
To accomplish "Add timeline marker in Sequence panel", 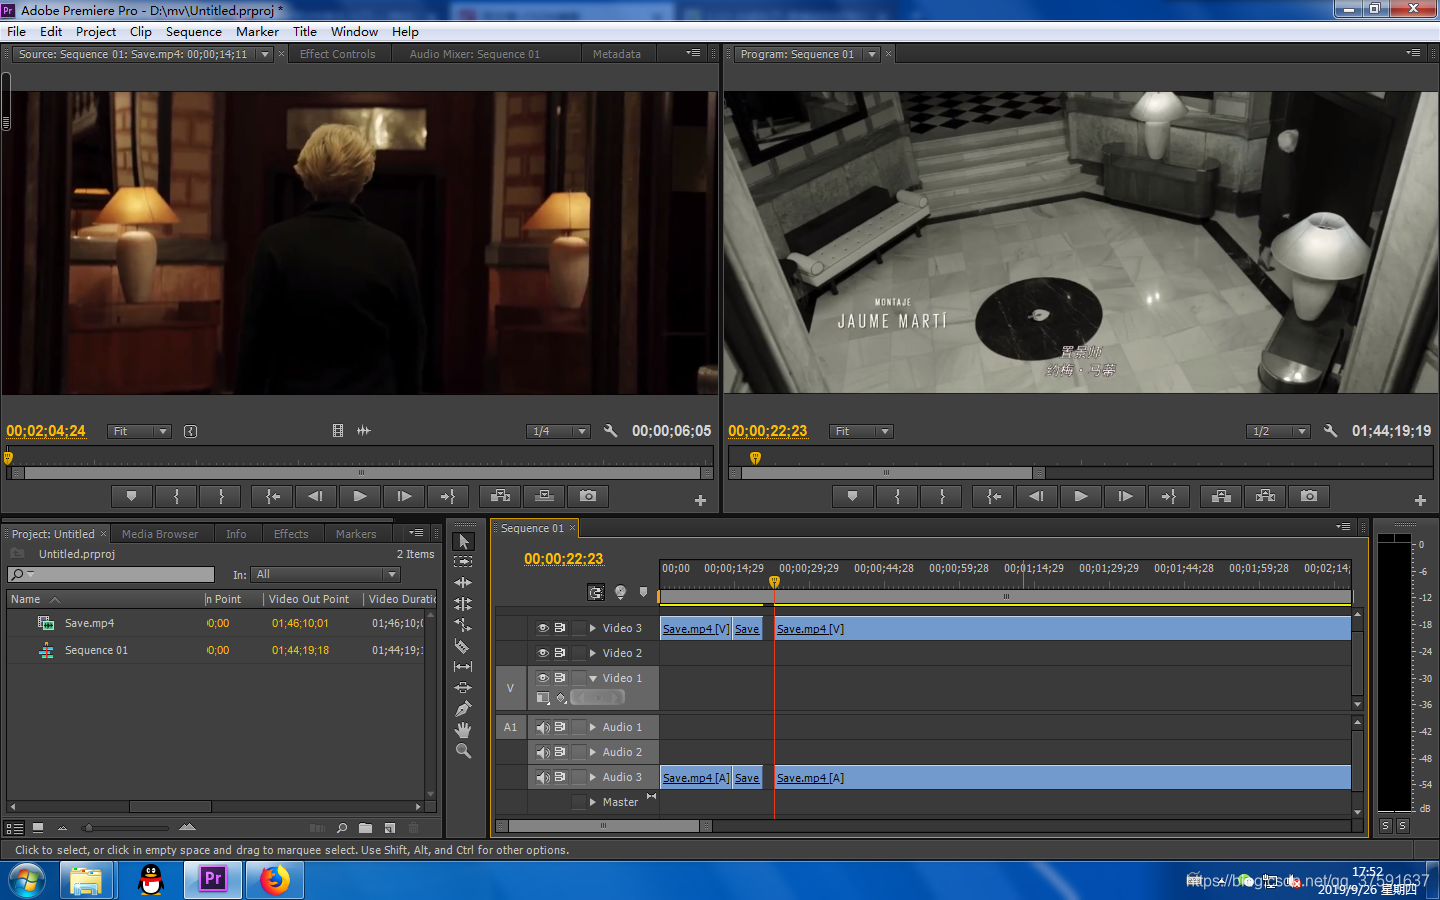I will click(x=643, y=592).
